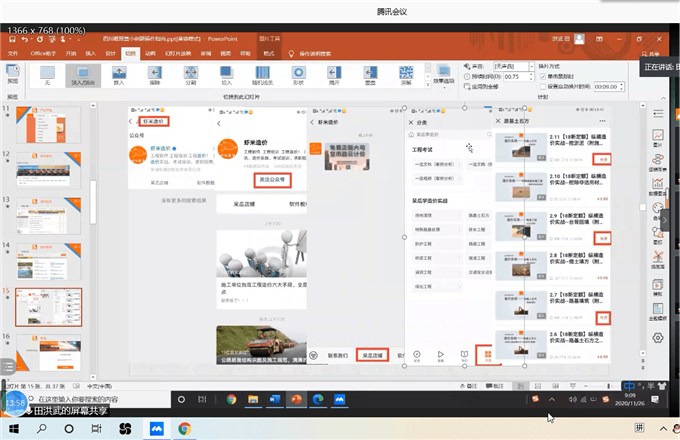680x440 pixels.
Task: Toggle the 设置自动换片时间 checkbox
Action: 539,87
